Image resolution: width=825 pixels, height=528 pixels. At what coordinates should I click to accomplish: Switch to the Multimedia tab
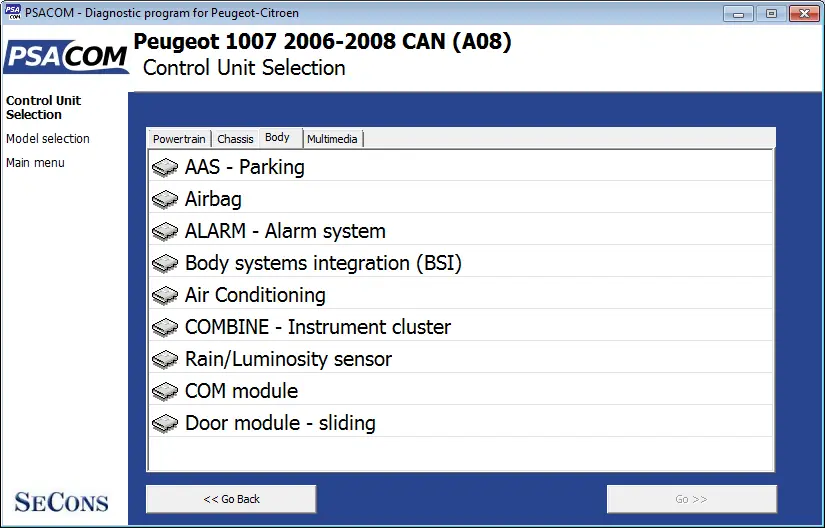(333, 139)
